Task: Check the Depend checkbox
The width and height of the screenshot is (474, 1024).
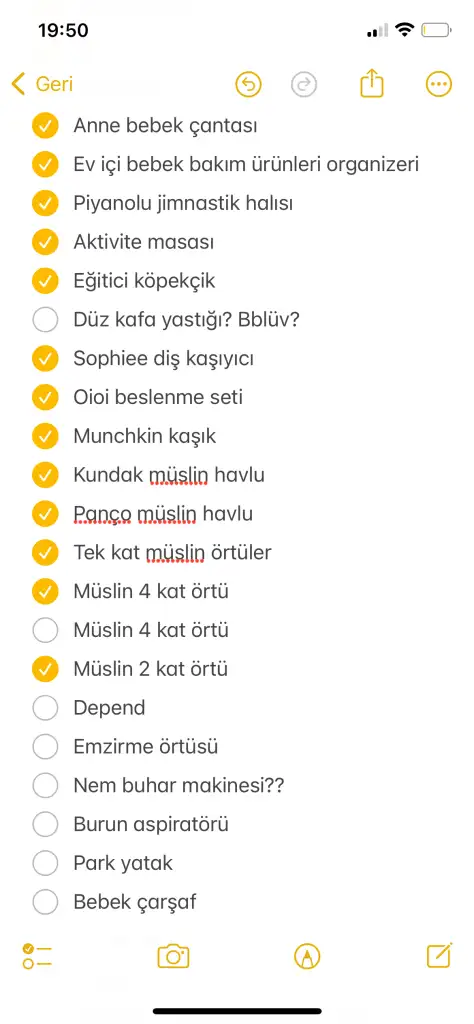Action: point(45,708)
